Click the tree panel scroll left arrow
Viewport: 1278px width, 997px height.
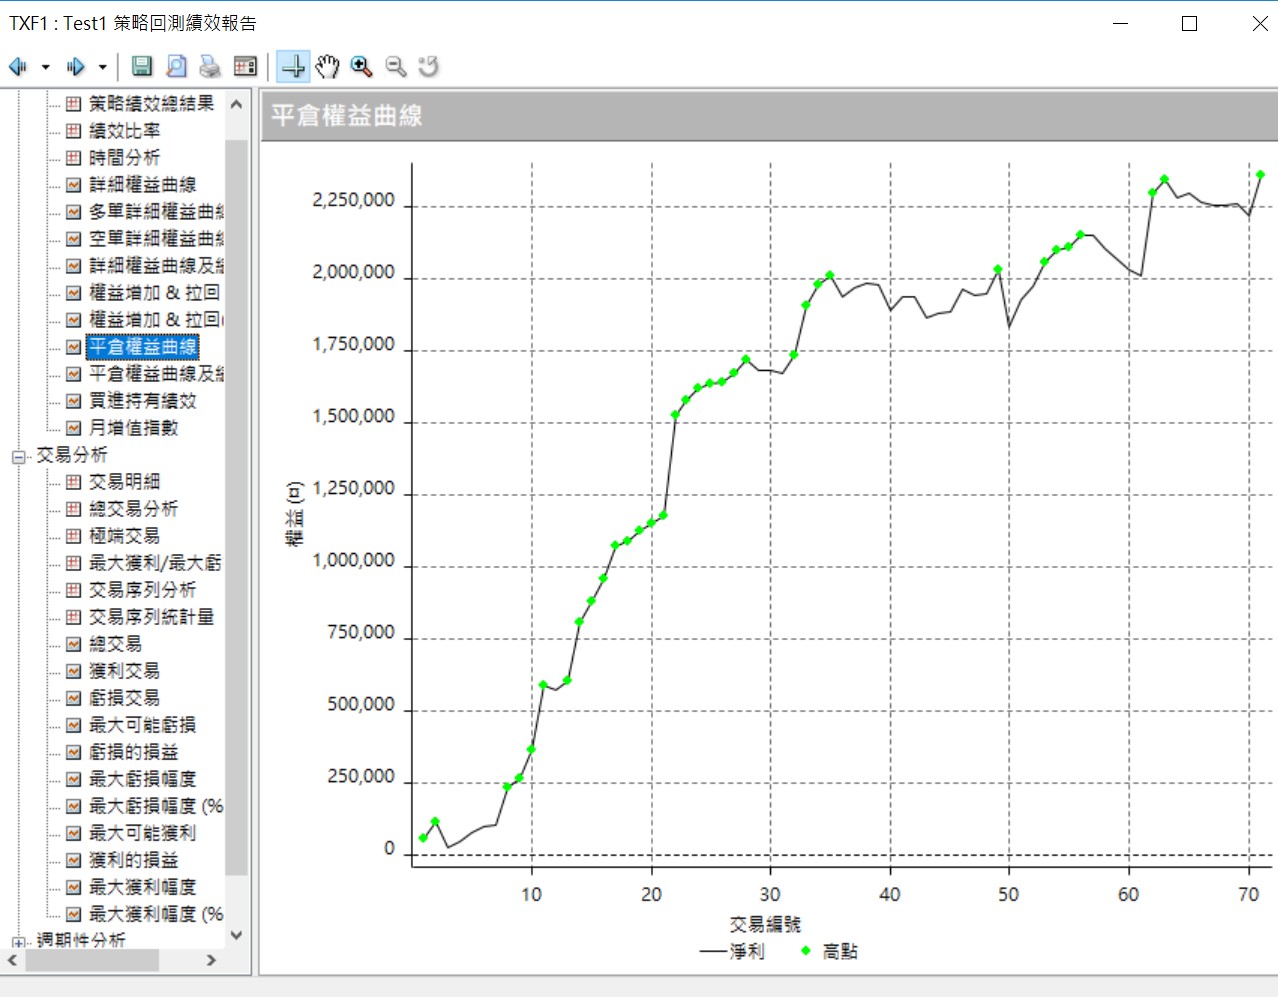(x=13, y=960)
